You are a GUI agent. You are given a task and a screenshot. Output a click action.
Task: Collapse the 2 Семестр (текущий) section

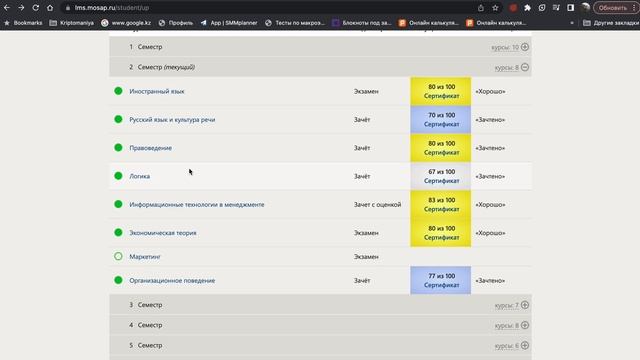point(525,67)
